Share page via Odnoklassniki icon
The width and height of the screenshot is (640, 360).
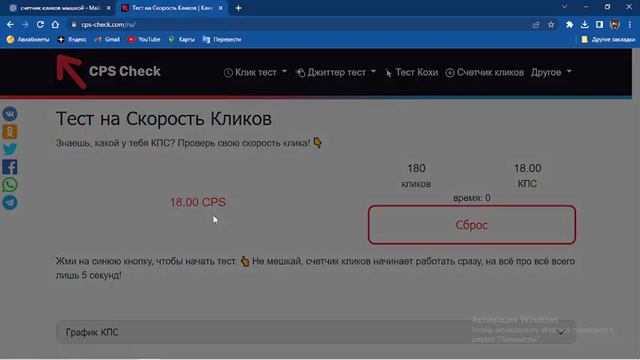[10, 132]
